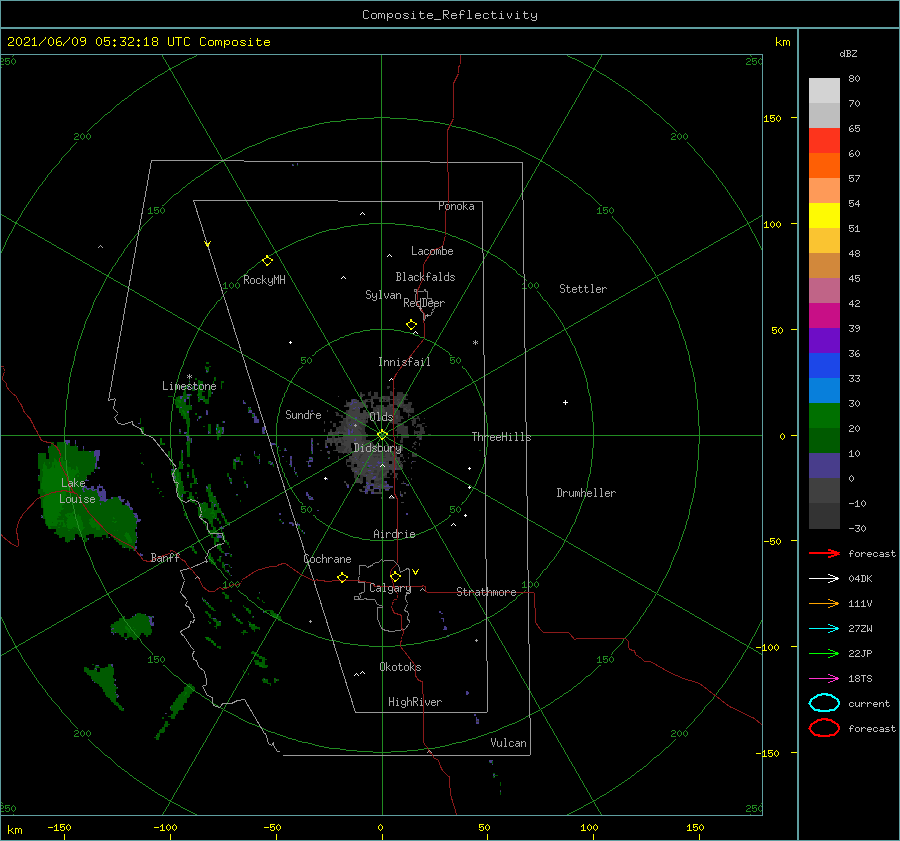This screenshot has width=900, height=841.
Task: Click the Limestone label
Action: pos(189,386)
